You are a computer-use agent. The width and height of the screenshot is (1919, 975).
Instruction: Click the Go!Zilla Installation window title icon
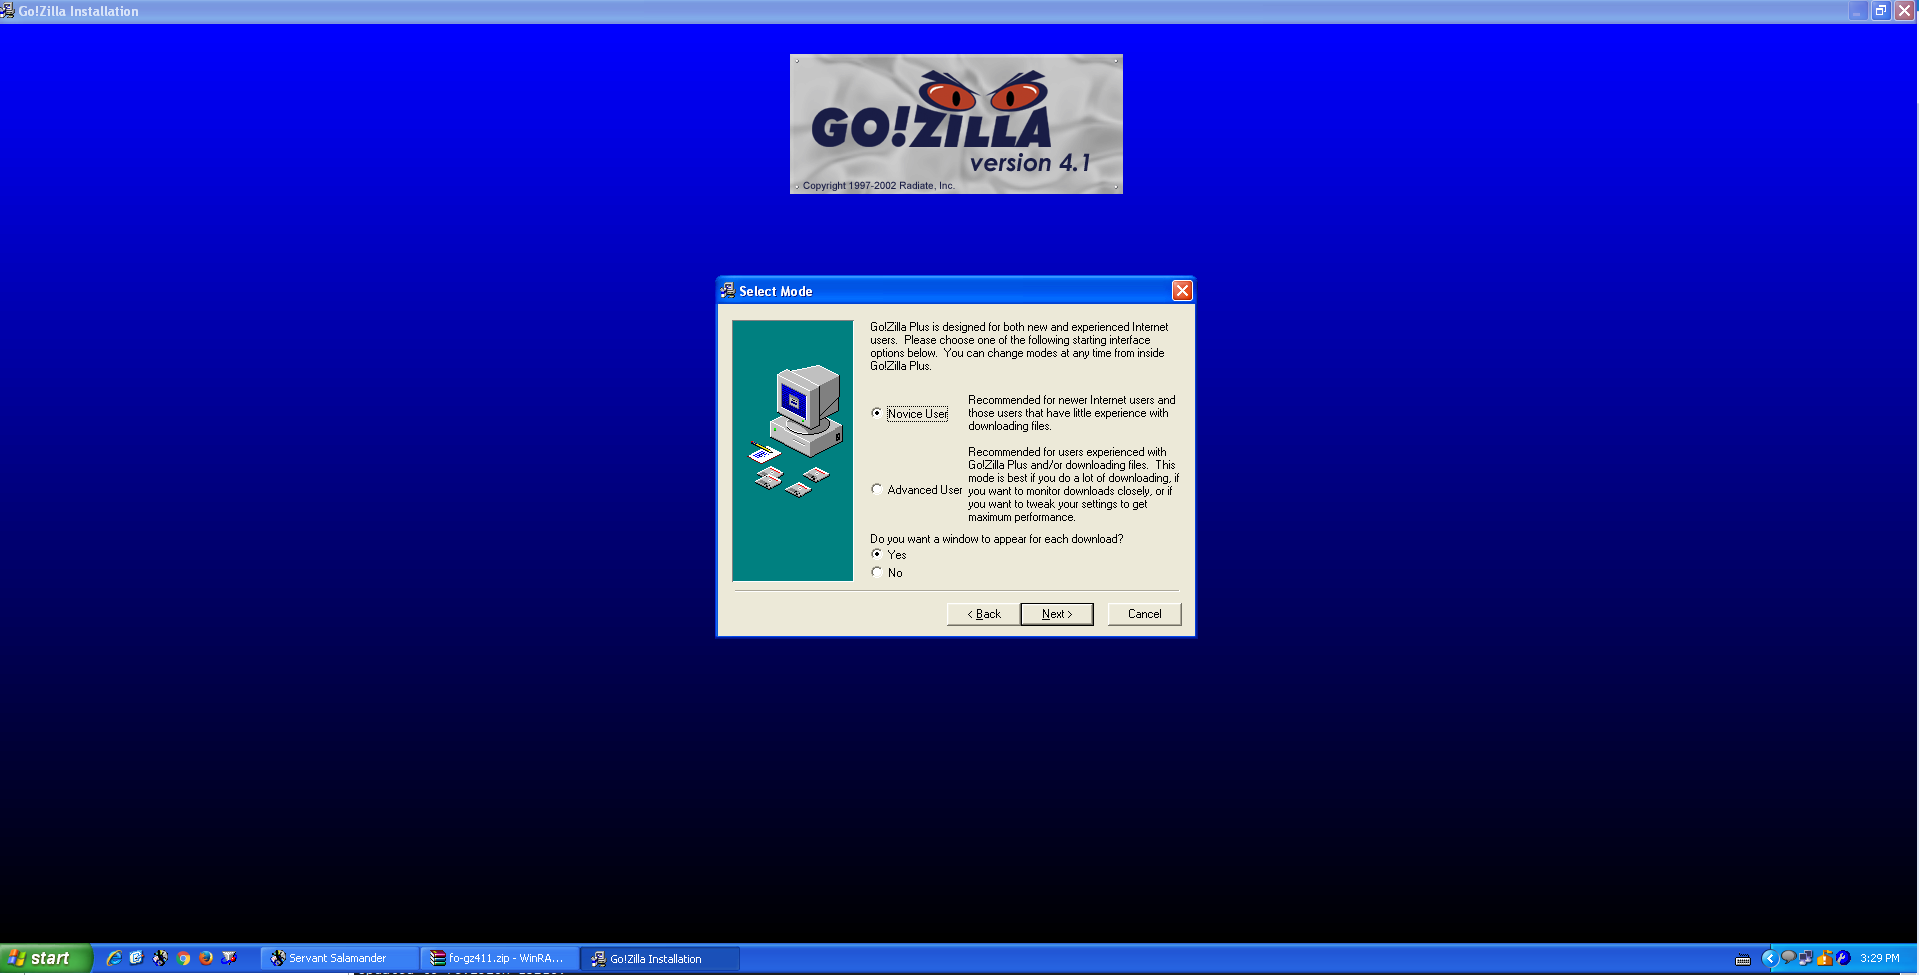pyautogui.click(x=8, y=11)
